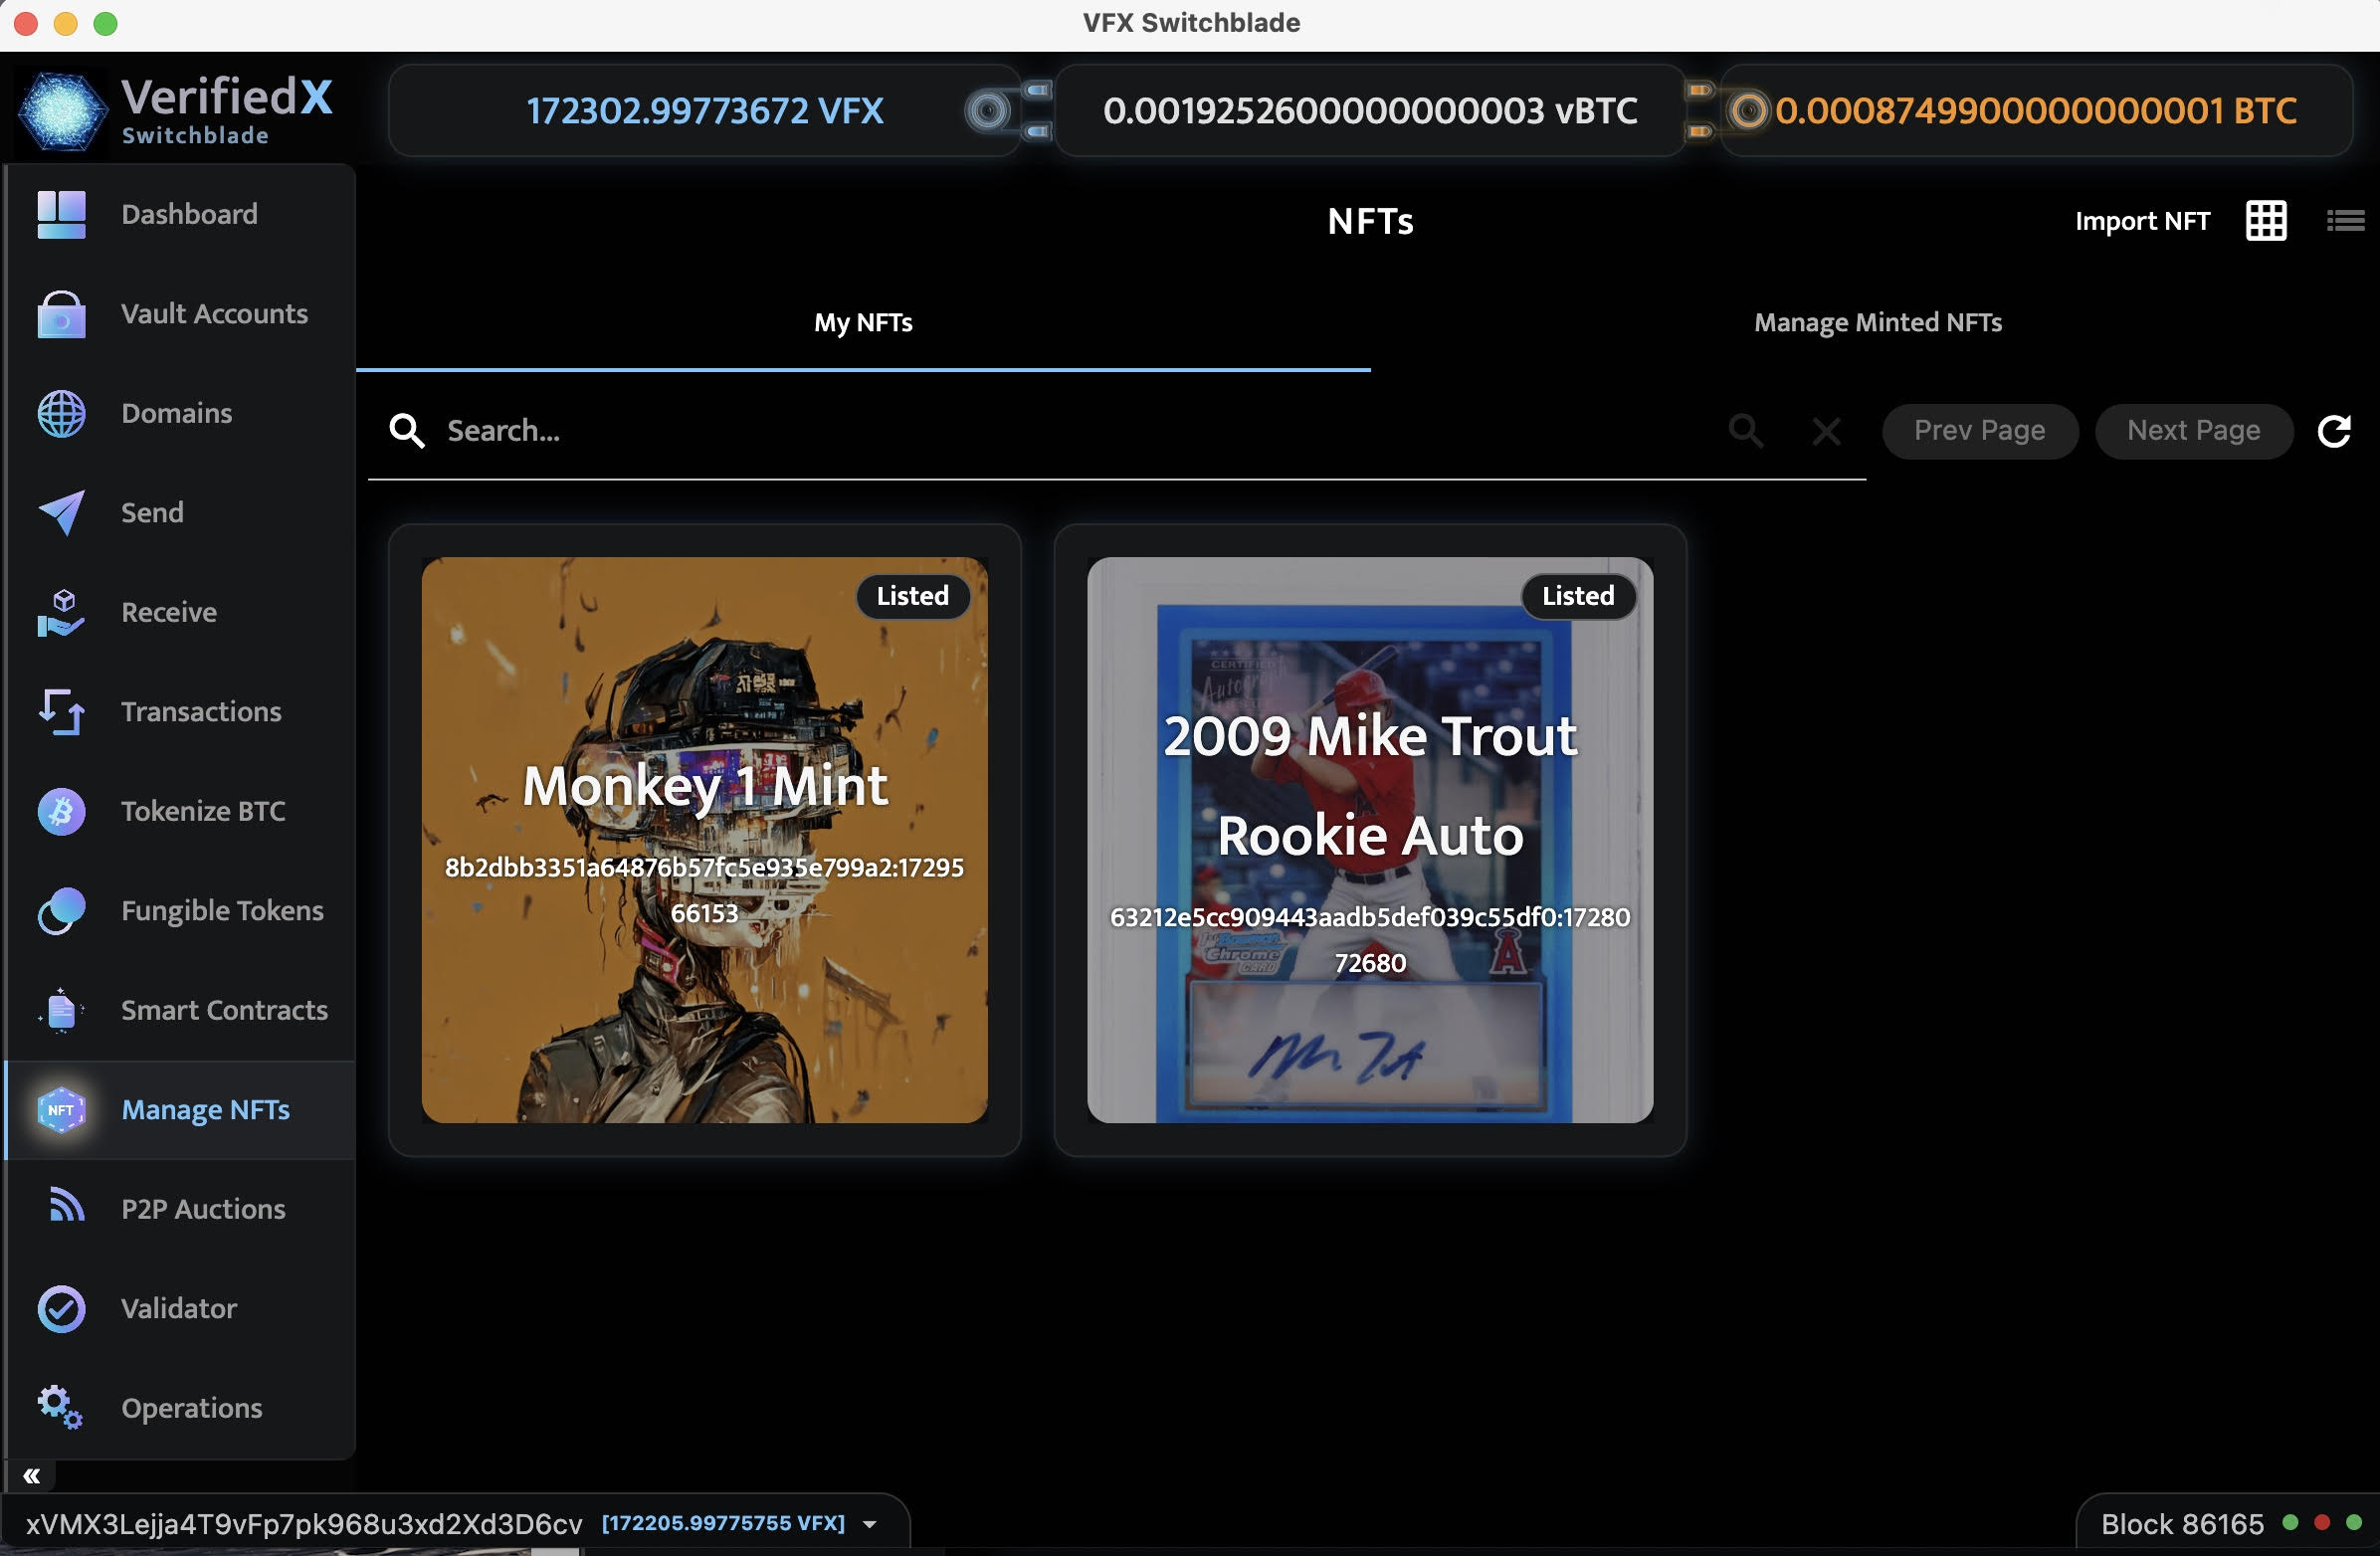
Task: Go to Prev Page
Action: click(x=1979, y=431)
